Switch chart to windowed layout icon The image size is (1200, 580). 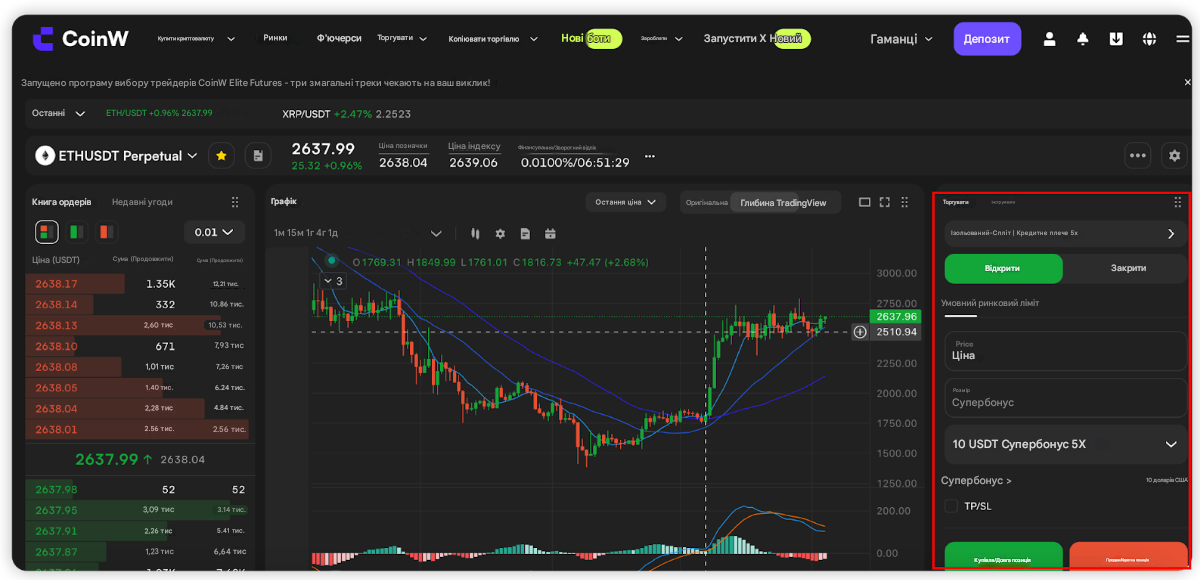pos(865,202)
